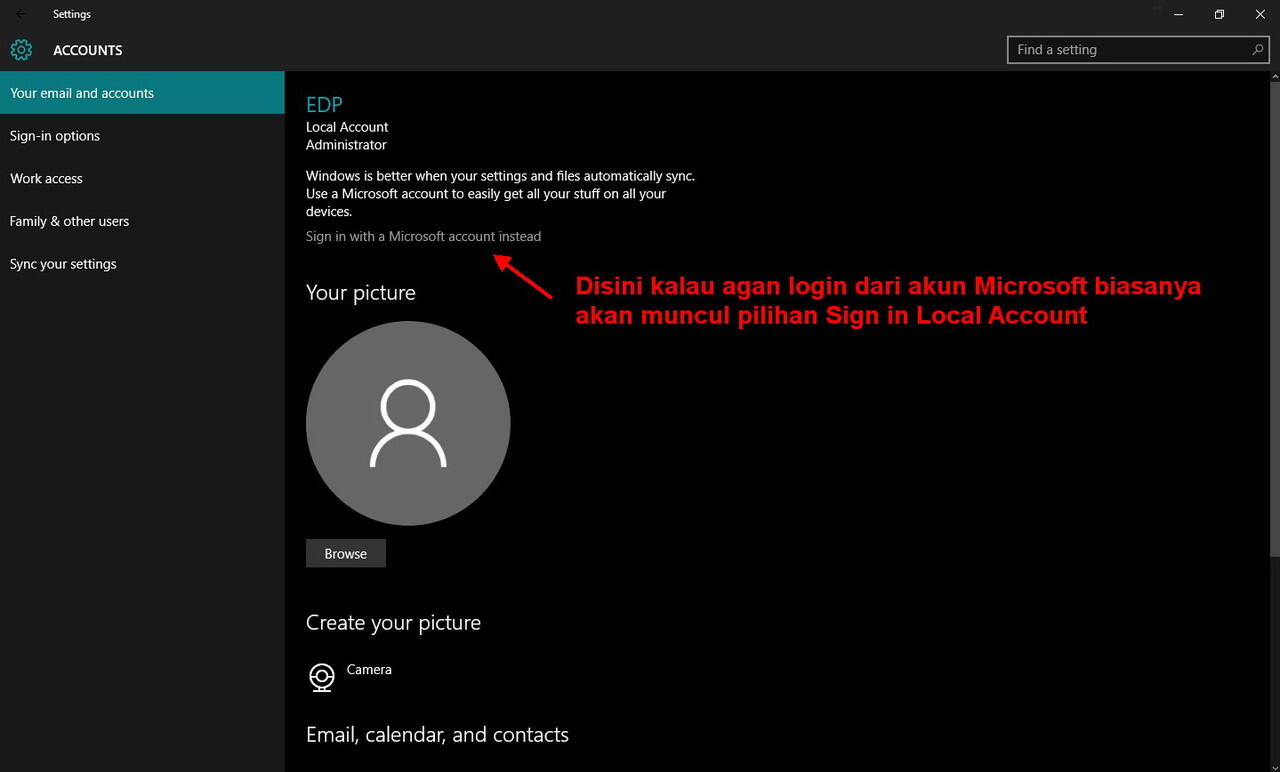Click Email, calendar, and contacts heading
1280x772 pixels.
[437, 735]
